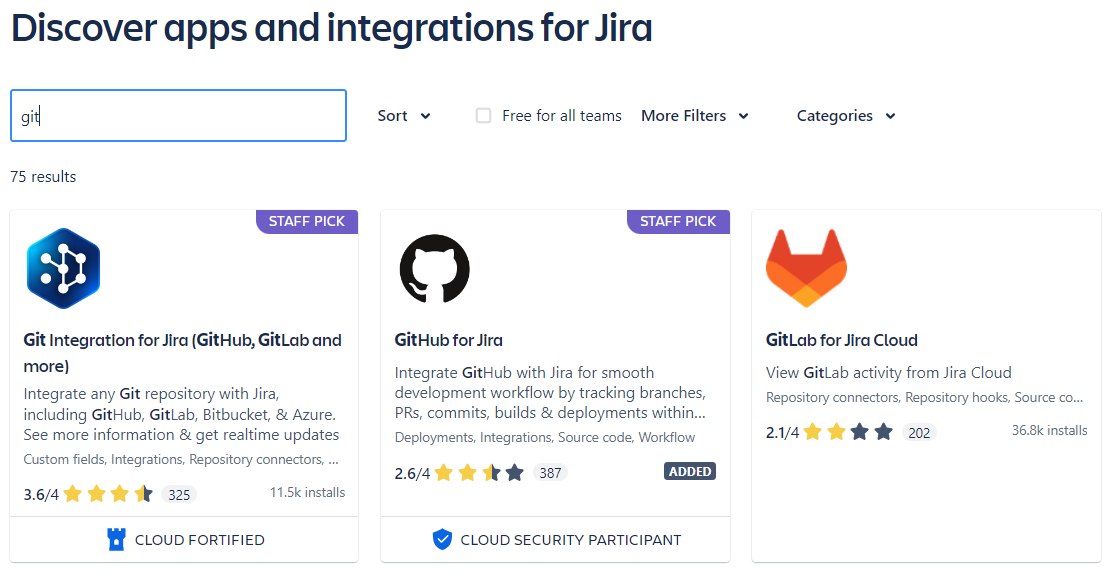Click the '11.5k installs' text
This screenshot has height=575, width=1117.
click(307, 492)
